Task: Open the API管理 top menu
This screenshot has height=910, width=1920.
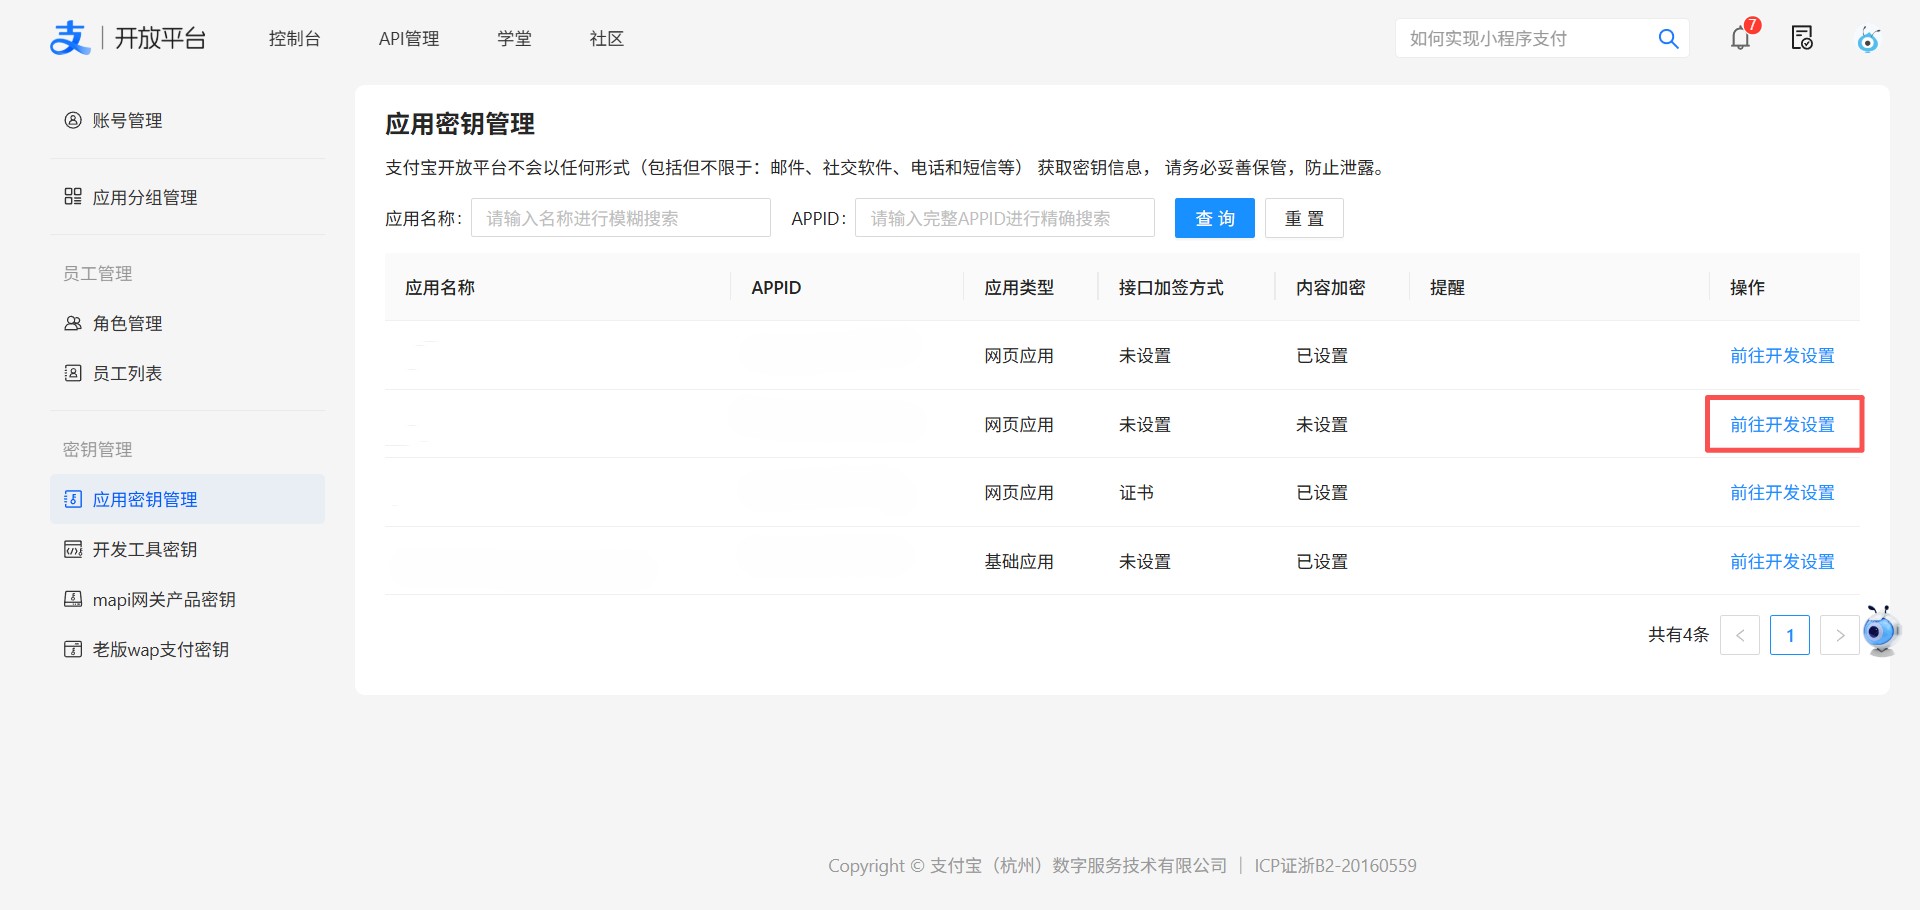Action: tap(409, 38)
